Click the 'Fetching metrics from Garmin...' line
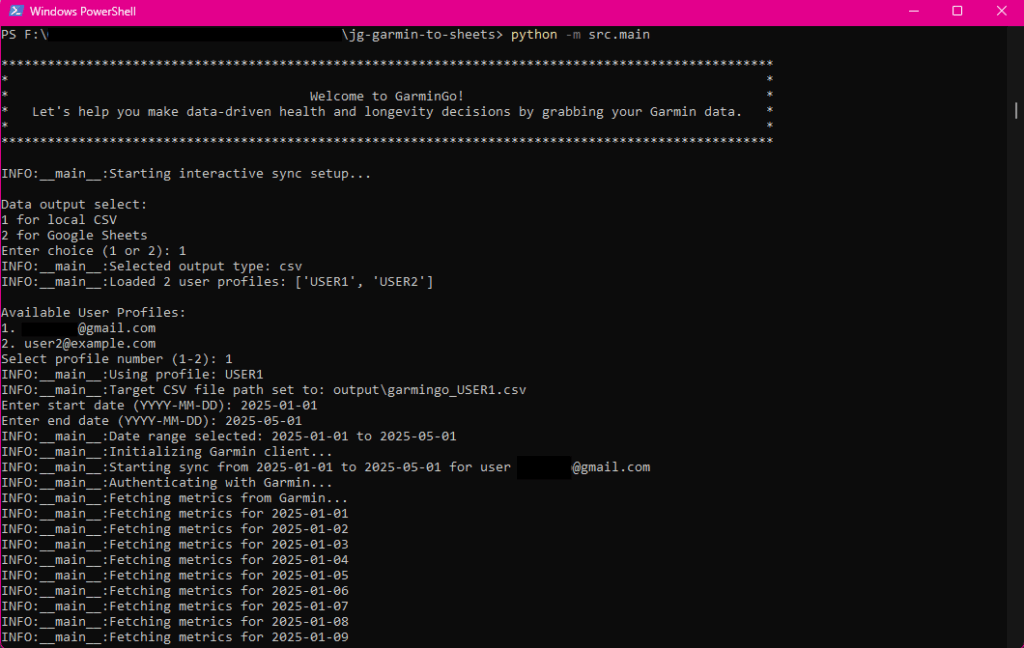 174,498
